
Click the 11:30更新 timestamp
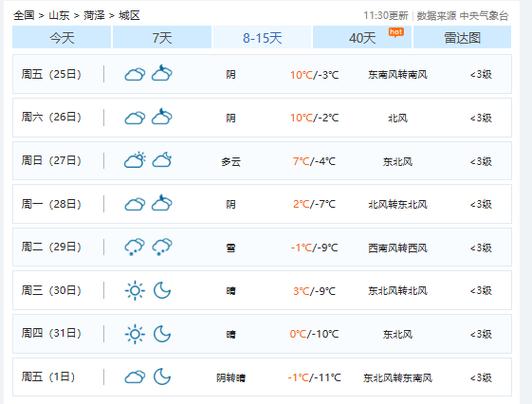click(x=386, y=16)
